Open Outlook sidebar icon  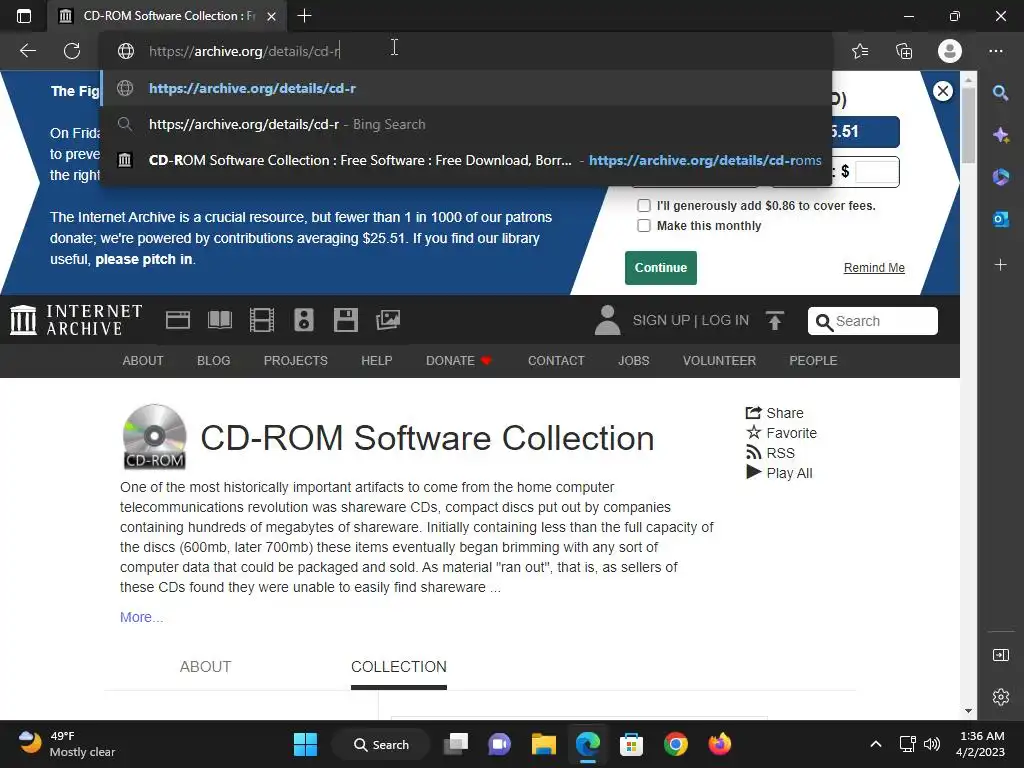click(1000, 219)
